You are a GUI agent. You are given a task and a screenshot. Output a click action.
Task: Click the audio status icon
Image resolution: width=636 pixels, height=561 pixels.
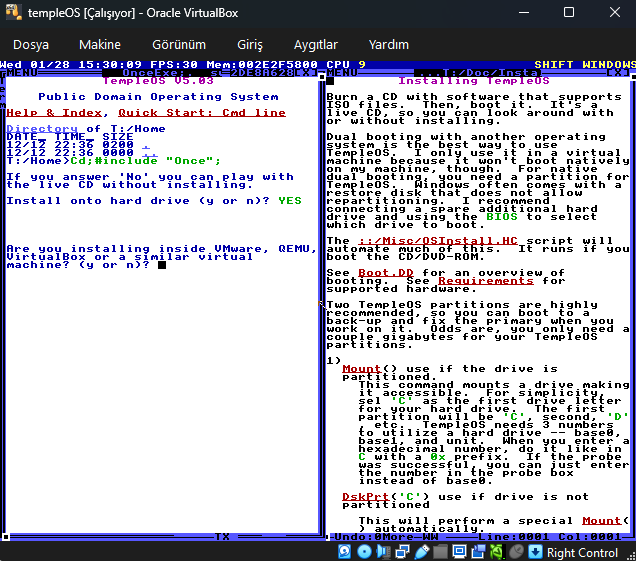tap(383, 552)
